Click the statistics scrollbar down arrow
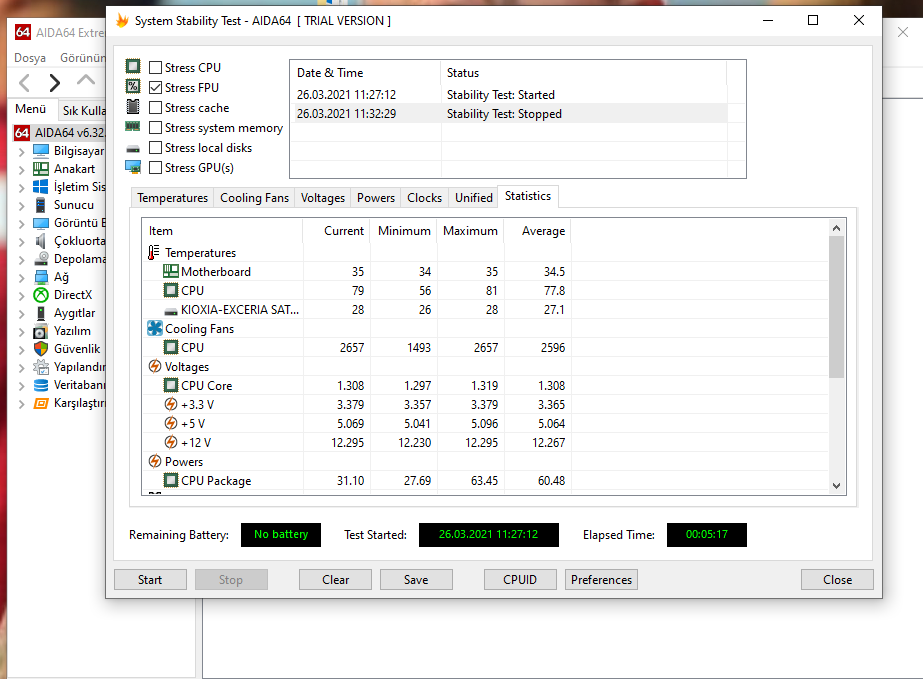The width and height of the screenshot is (923, 679). [x=836, y=486]
